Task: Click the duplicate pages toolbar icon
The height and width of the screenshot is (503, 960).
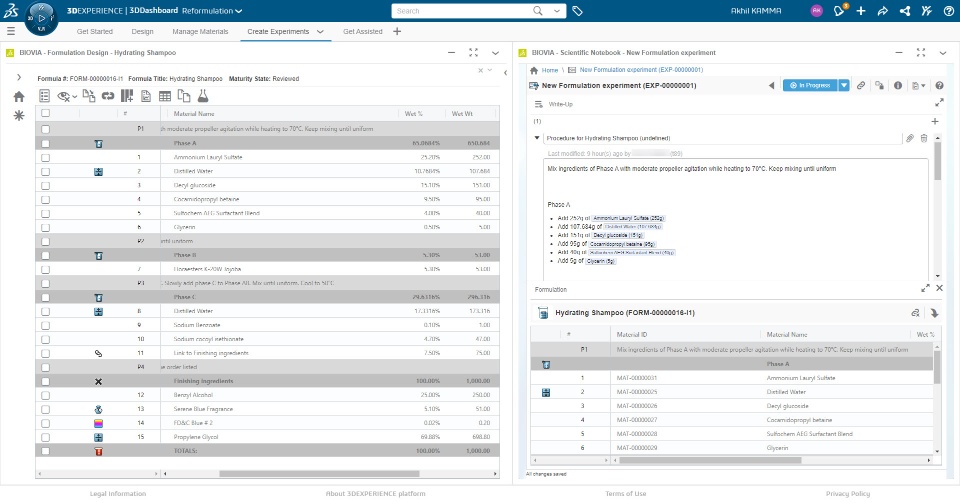Action: [x=184, y=95]
